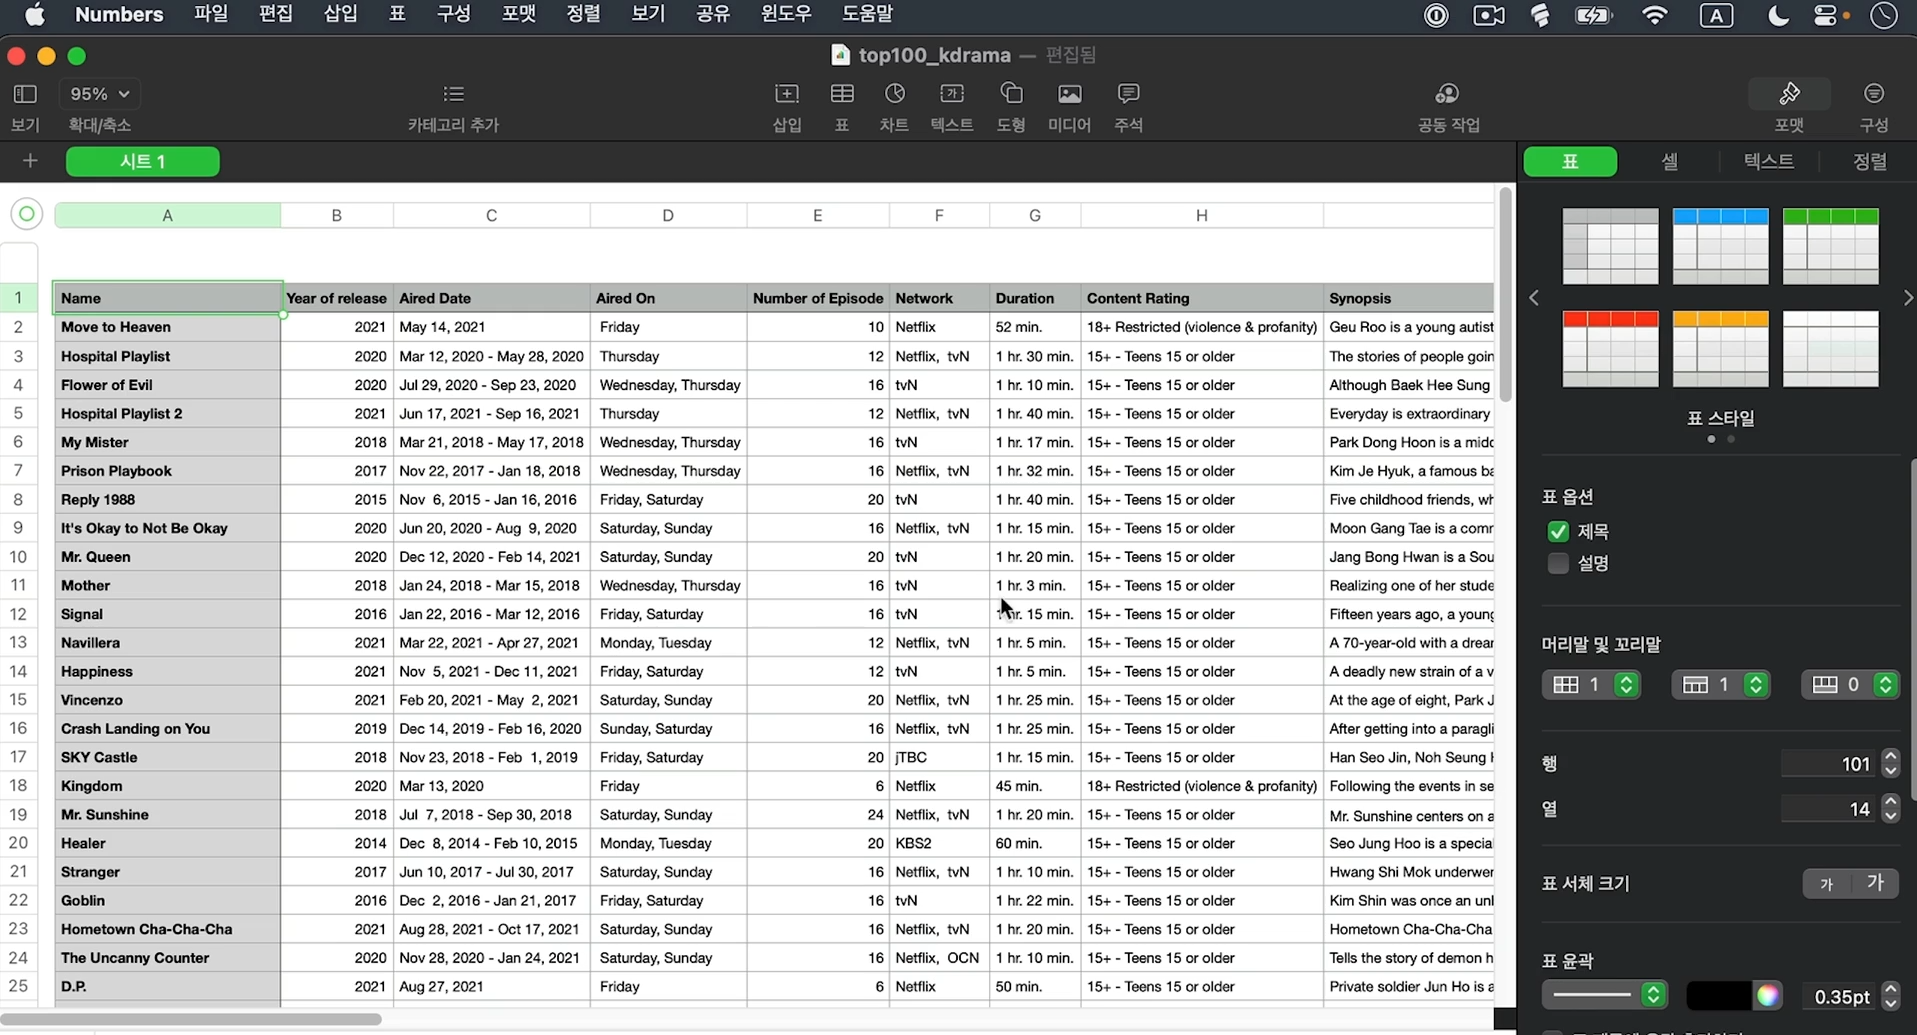This screenshot has height=1035, width=1917.
Task: Open table outline line style dropdown
Action: (1604, 995)
